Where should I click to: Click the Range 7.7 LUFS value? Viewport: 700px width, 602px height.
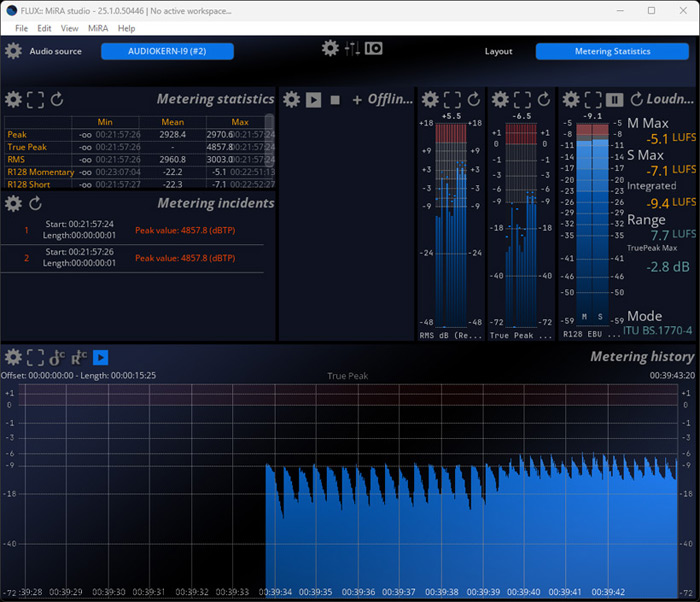click(673, 234)
